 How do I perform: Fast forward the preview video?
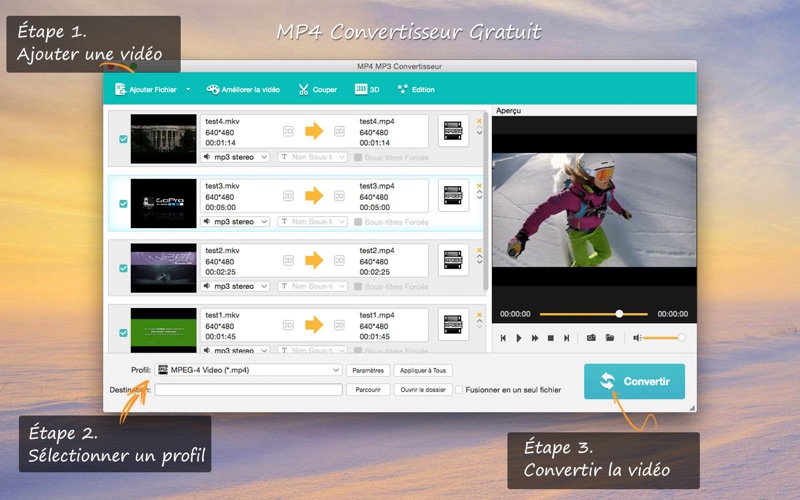pos(535,338)
